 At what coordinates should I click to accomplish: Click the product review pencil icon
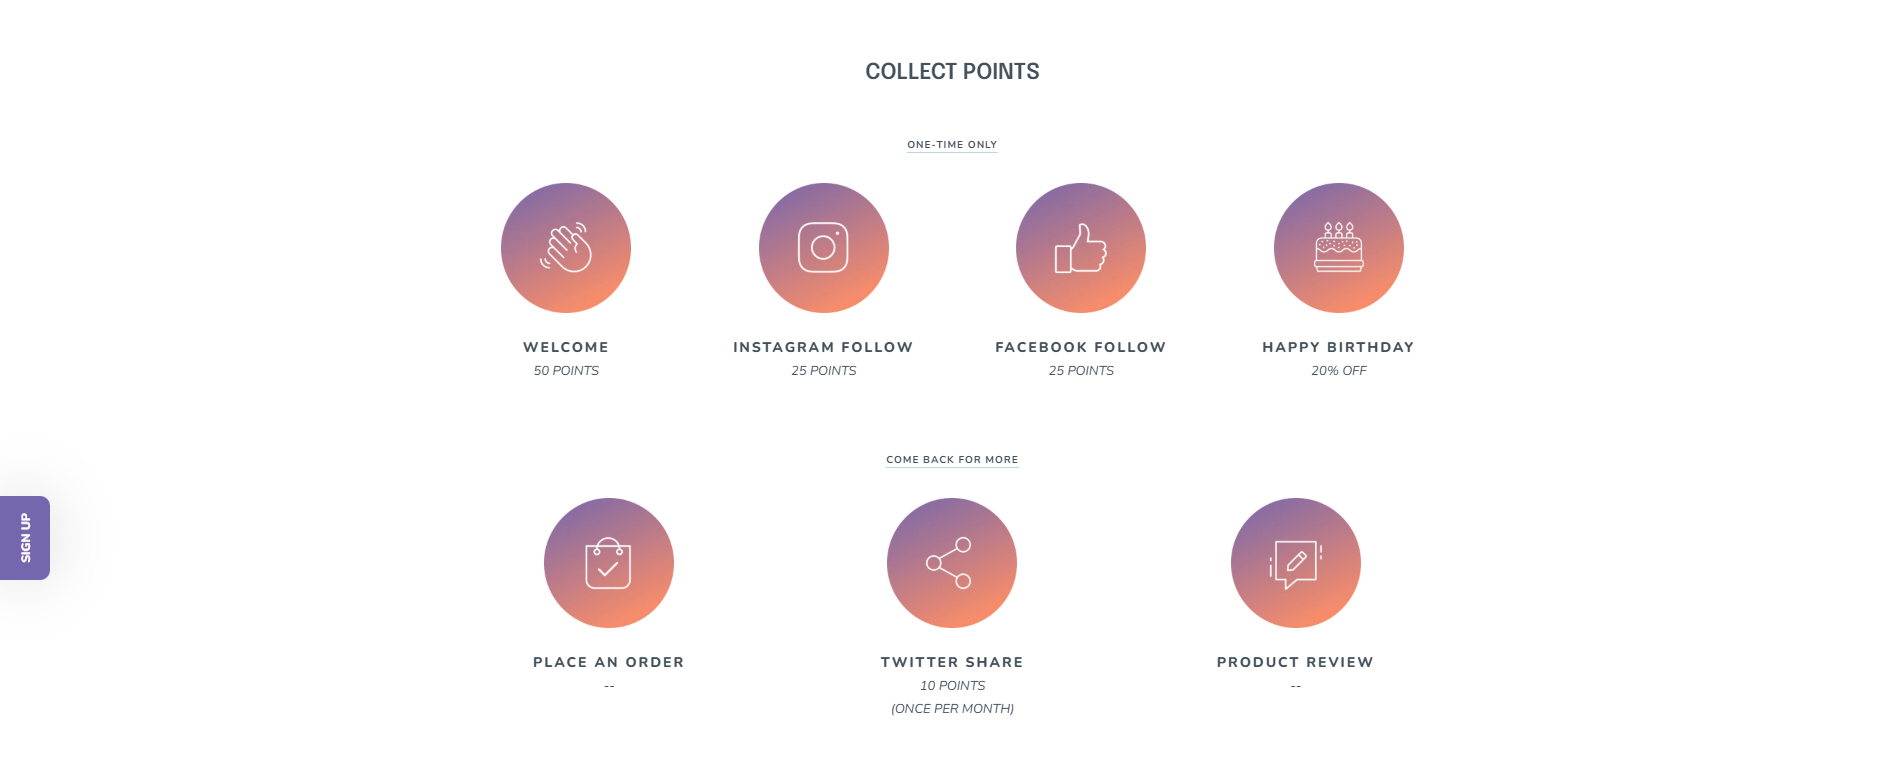[1296, 563]
